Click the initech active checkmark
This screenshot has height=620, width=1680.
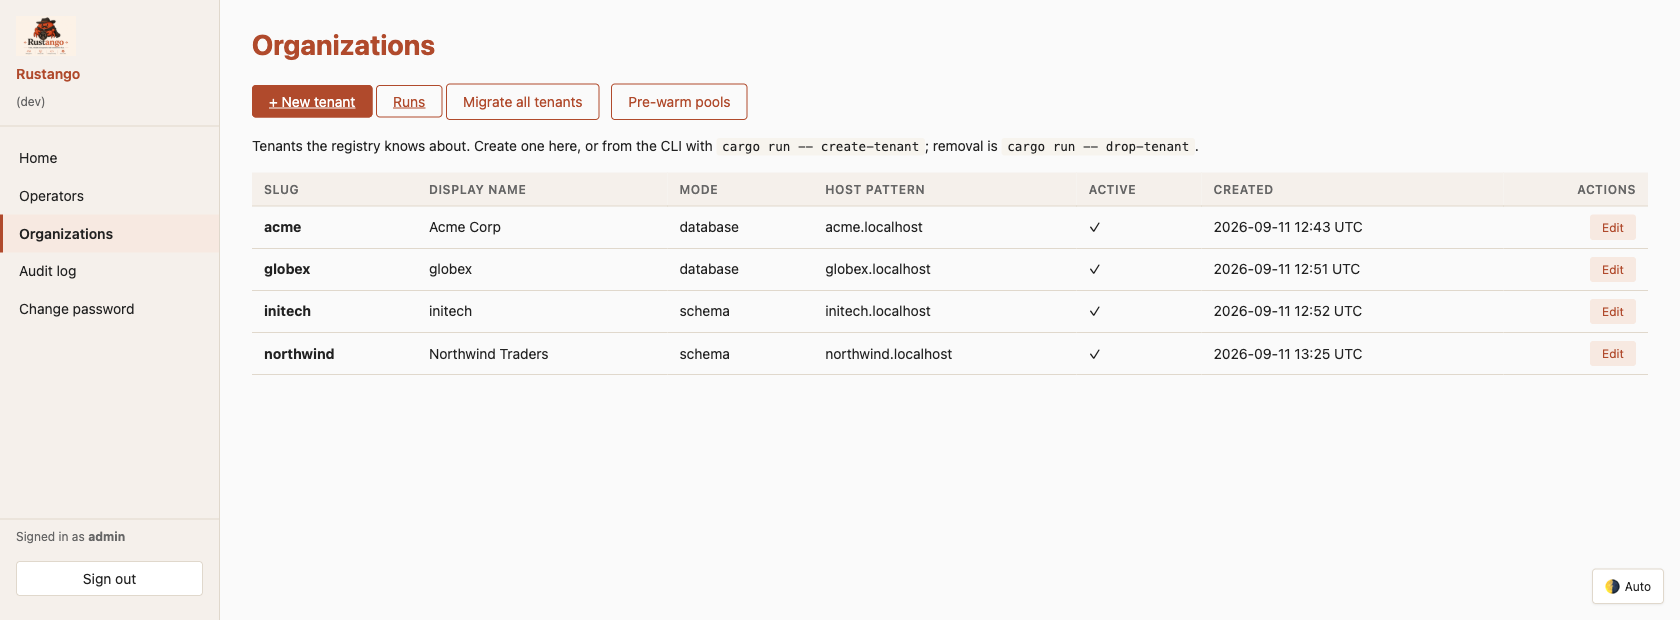[1095, 311]
